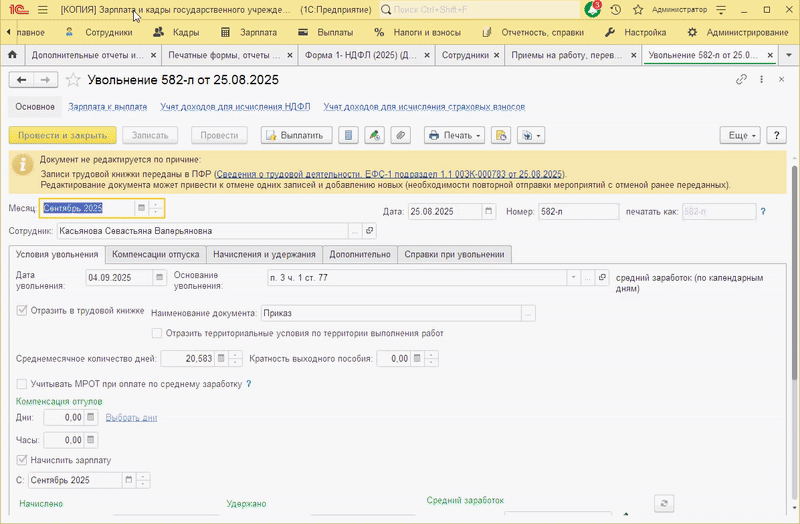Open calendar for Дата увольнения
Viewport: 800px width, 524px height.
tap(159, 278)
